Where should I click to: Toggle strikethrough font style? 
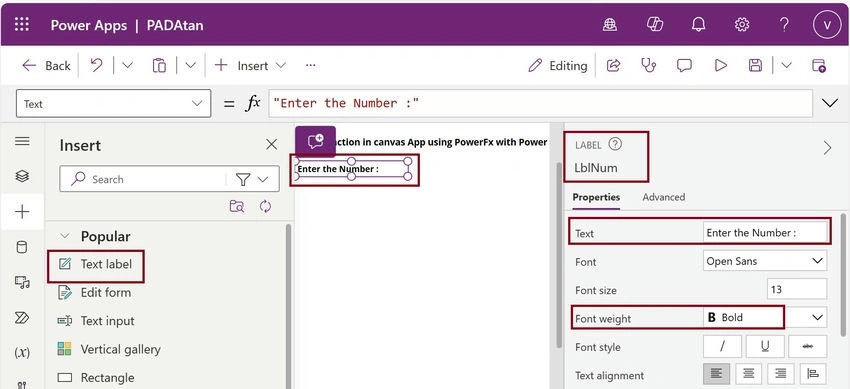click(x=808, y=347)
